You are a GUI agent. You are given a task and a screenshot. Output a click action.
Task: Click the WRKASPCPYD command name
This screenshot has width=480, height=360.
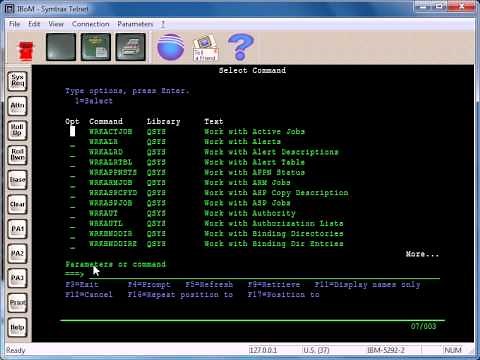click(113, 193)
